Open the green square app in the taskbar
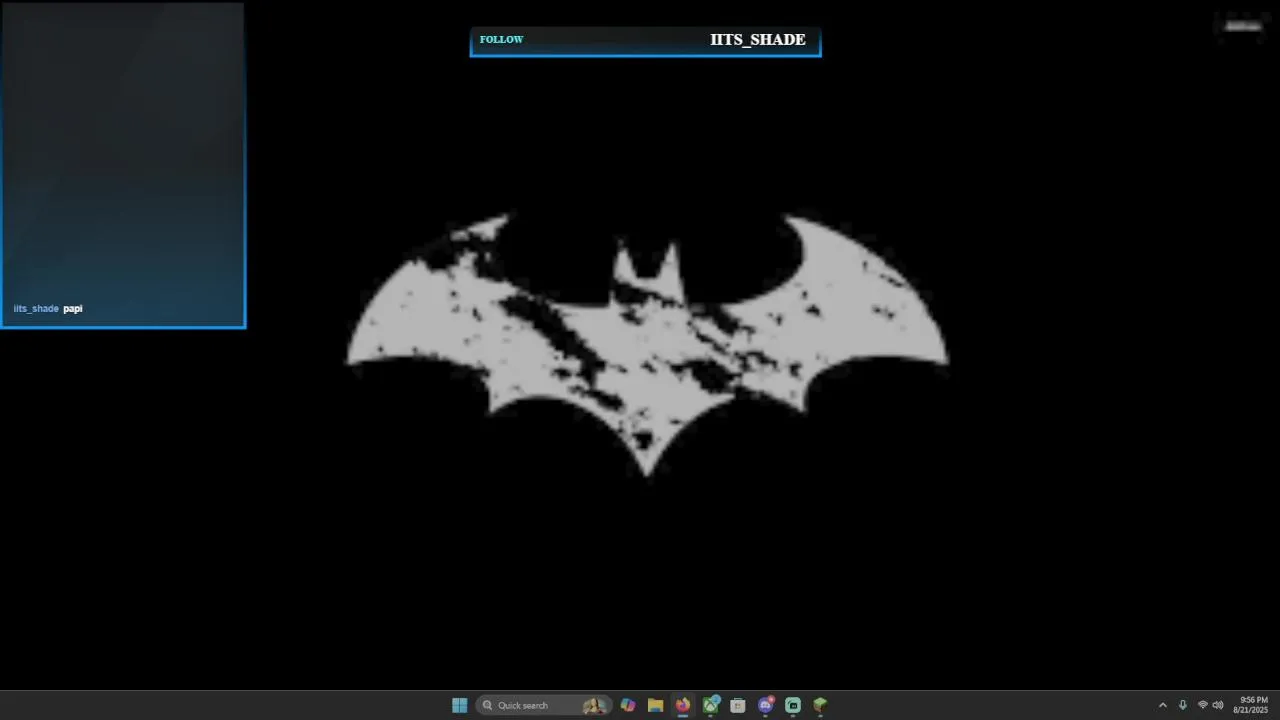Viewport: 1280px width, 720px height. (x=793, y=705)
